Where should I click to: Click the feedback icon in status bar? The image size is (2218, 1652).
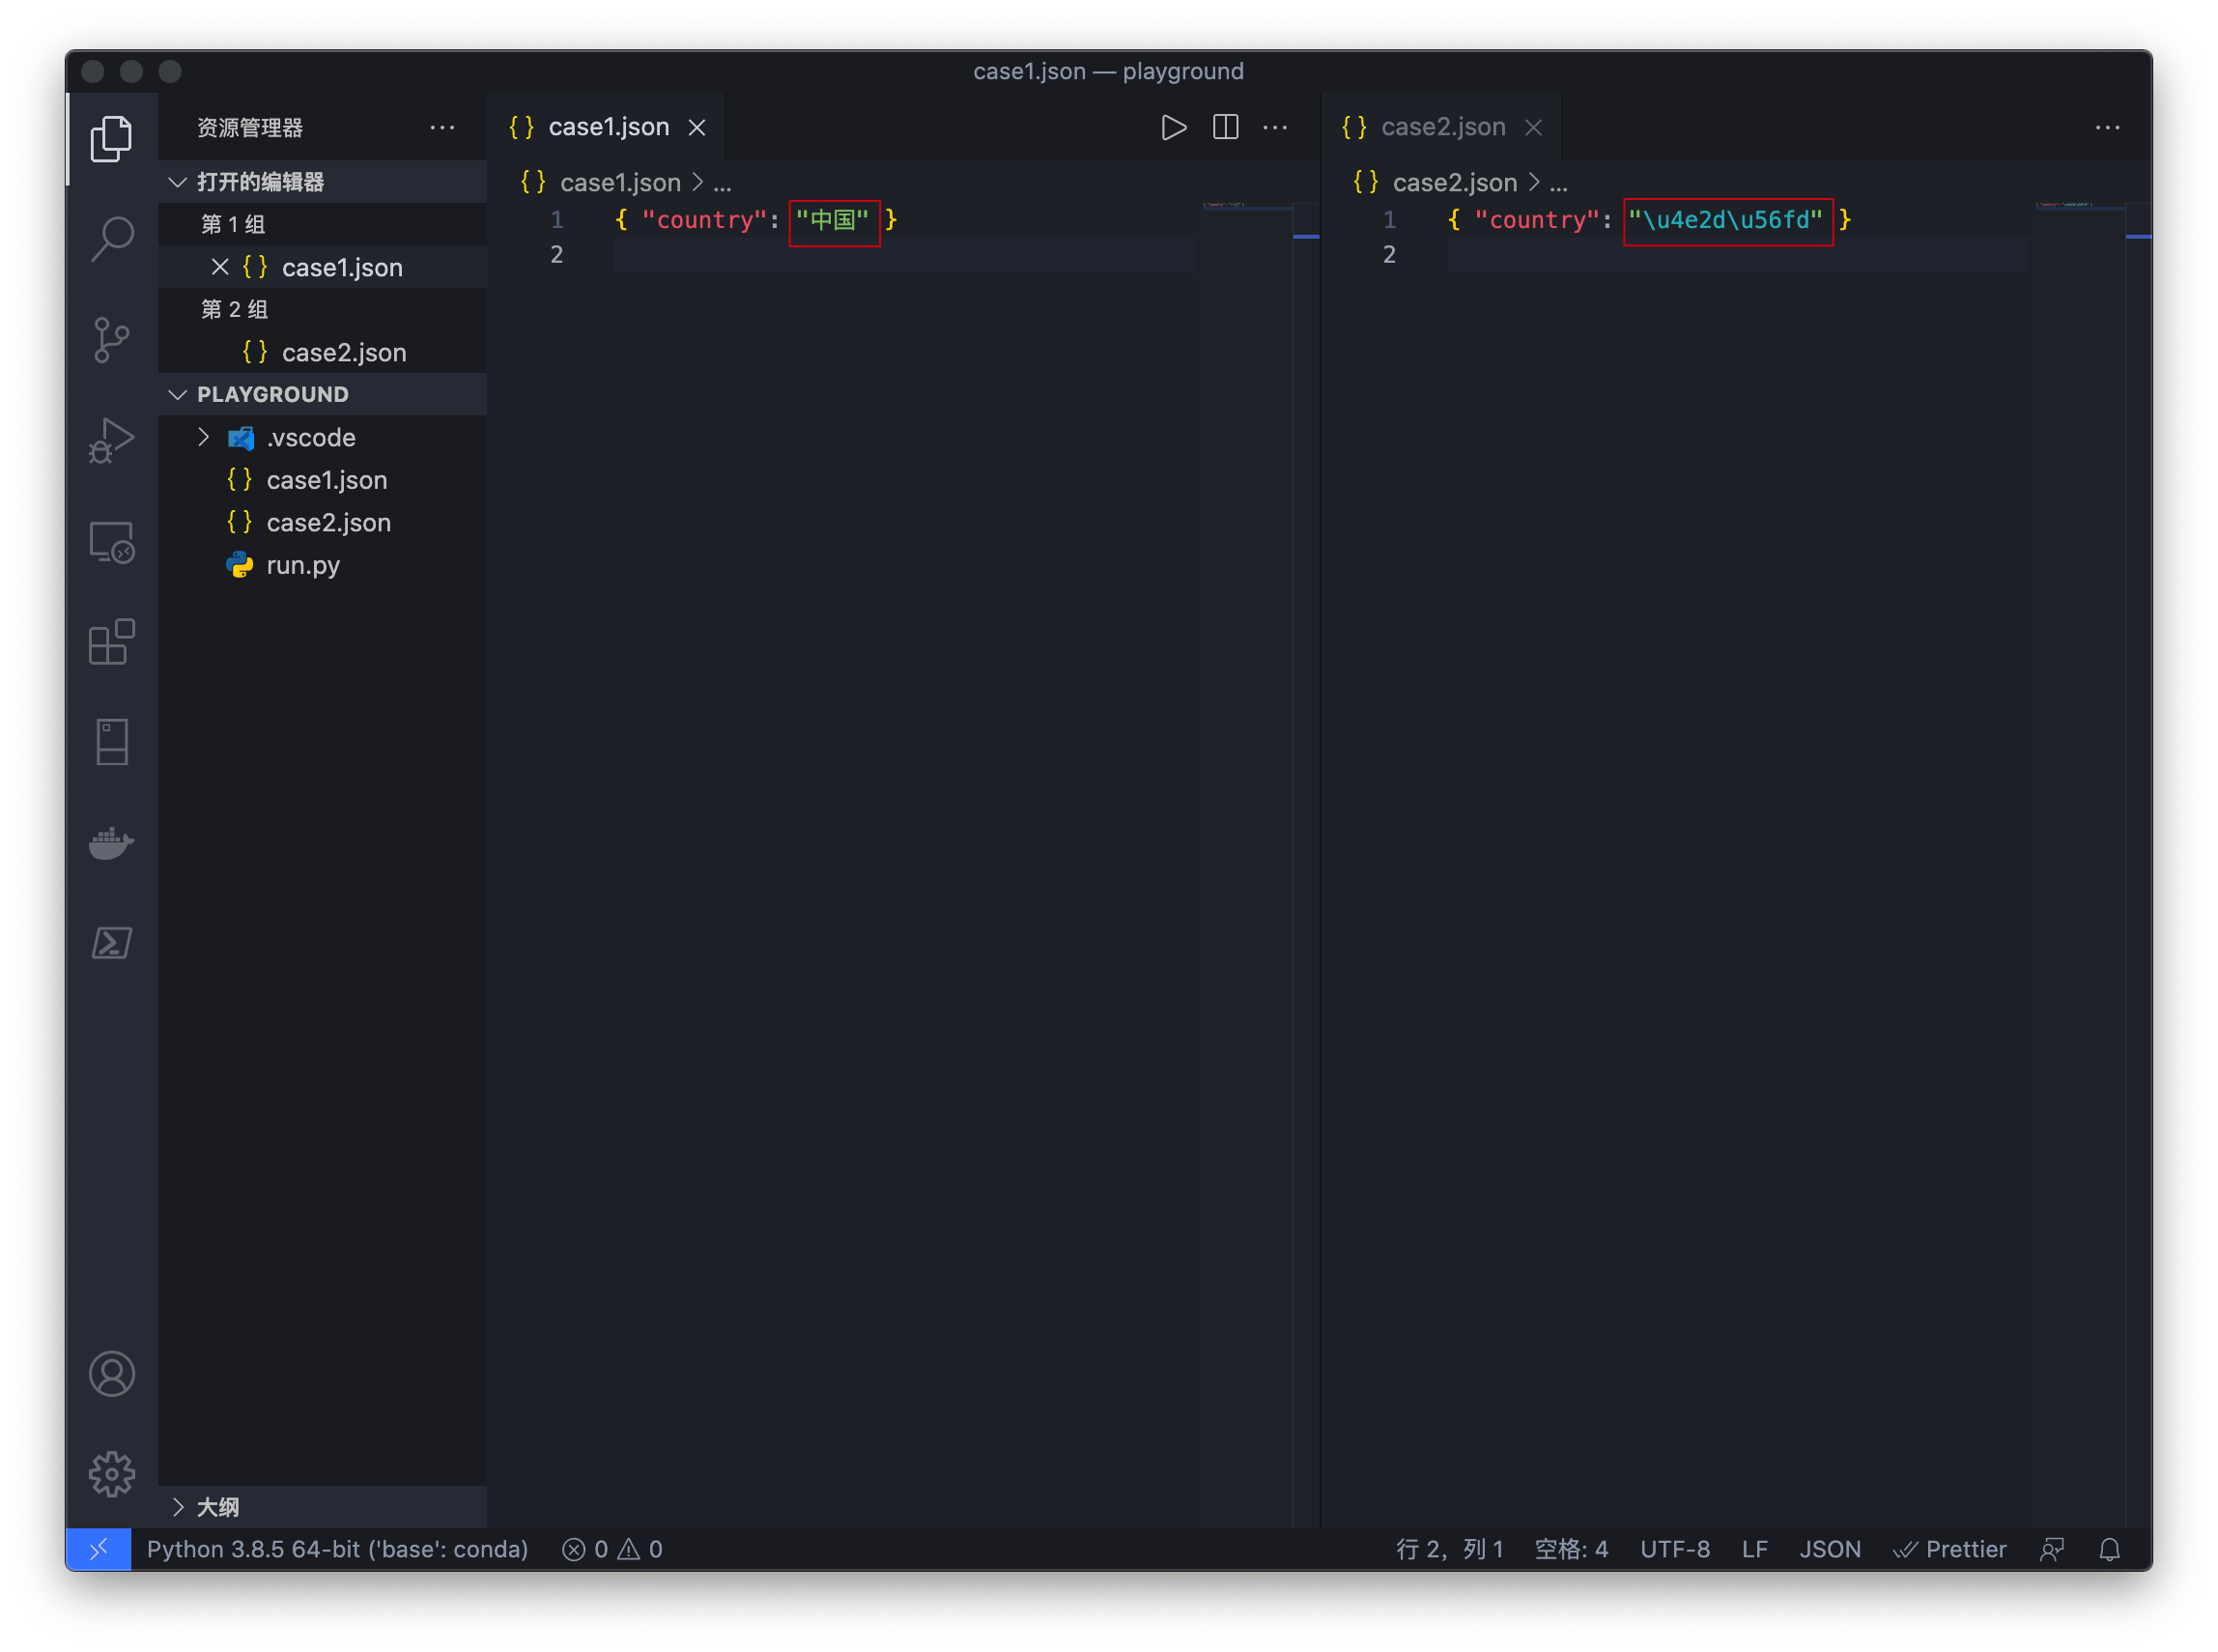click(x=2052, y=1549)
